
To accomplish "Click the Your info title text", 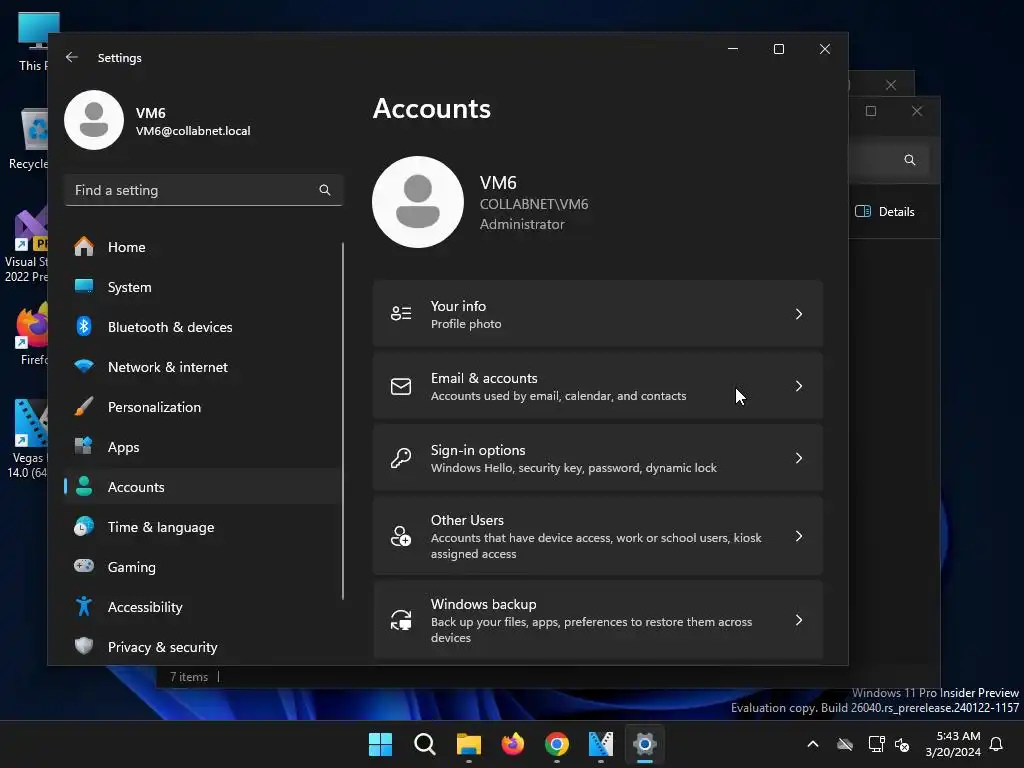I will pos(458,306).
